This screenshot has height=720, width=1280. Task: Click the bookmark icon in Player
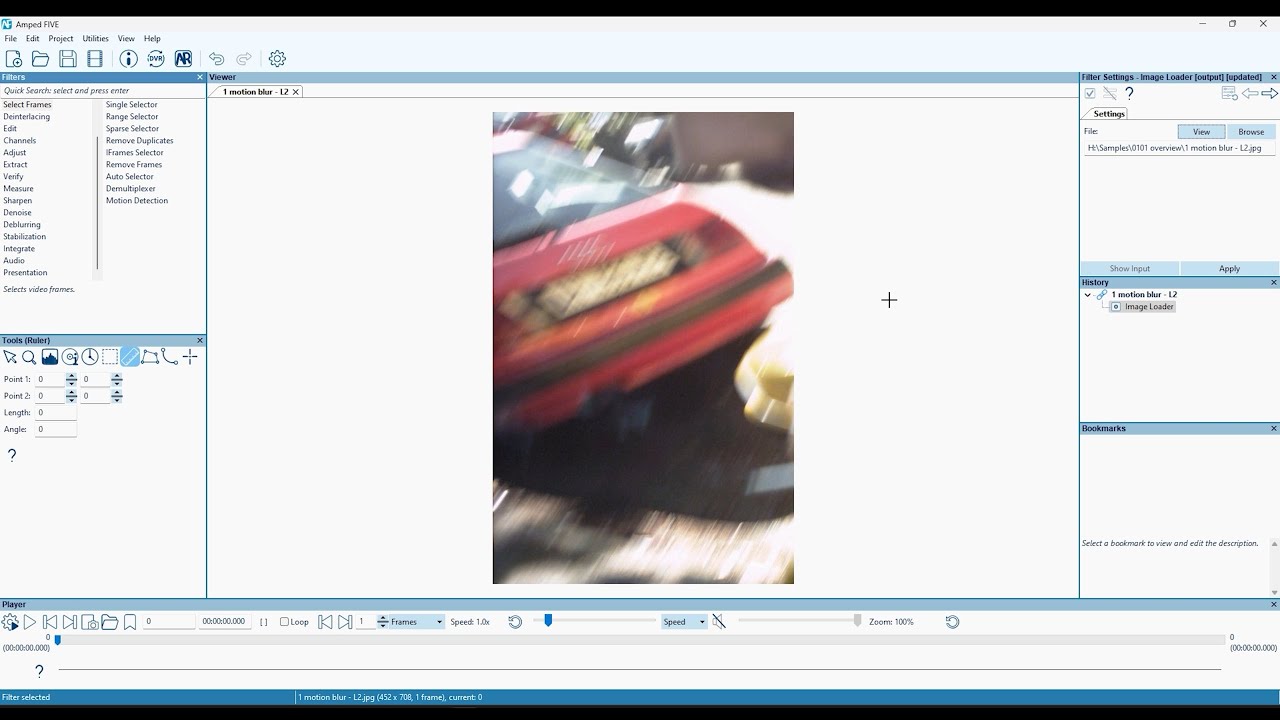tap(130, 622)
